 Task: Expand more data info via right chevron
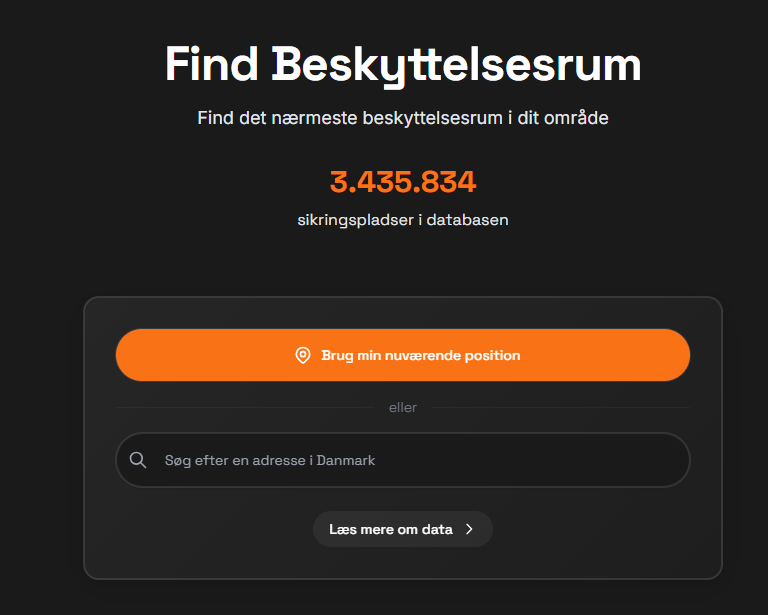tap(469, 529)
